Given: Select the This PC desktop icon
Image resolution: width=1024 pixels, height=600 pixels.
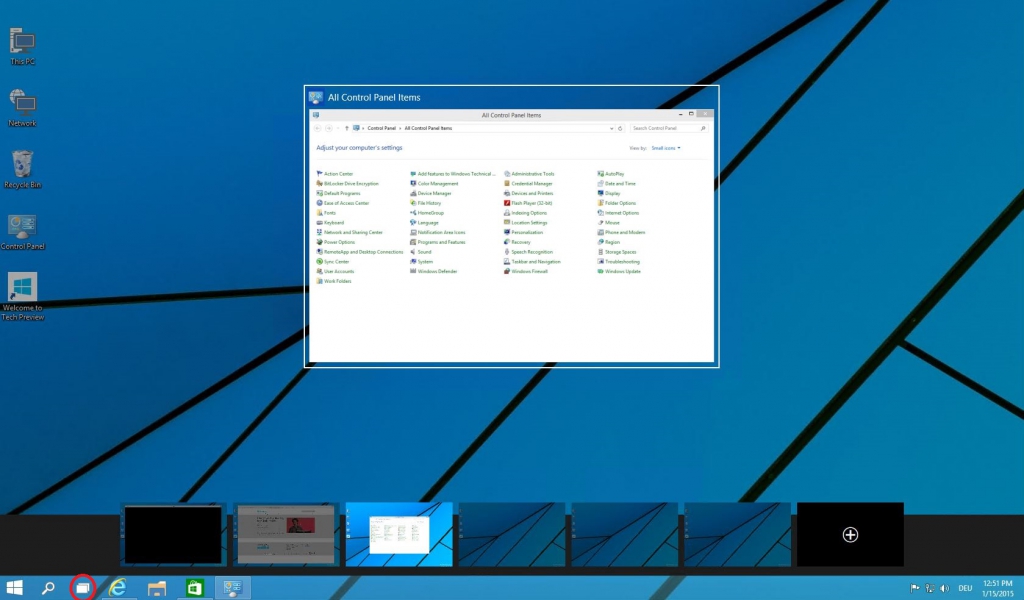Looking at the screenshot, I should (22, 46).
